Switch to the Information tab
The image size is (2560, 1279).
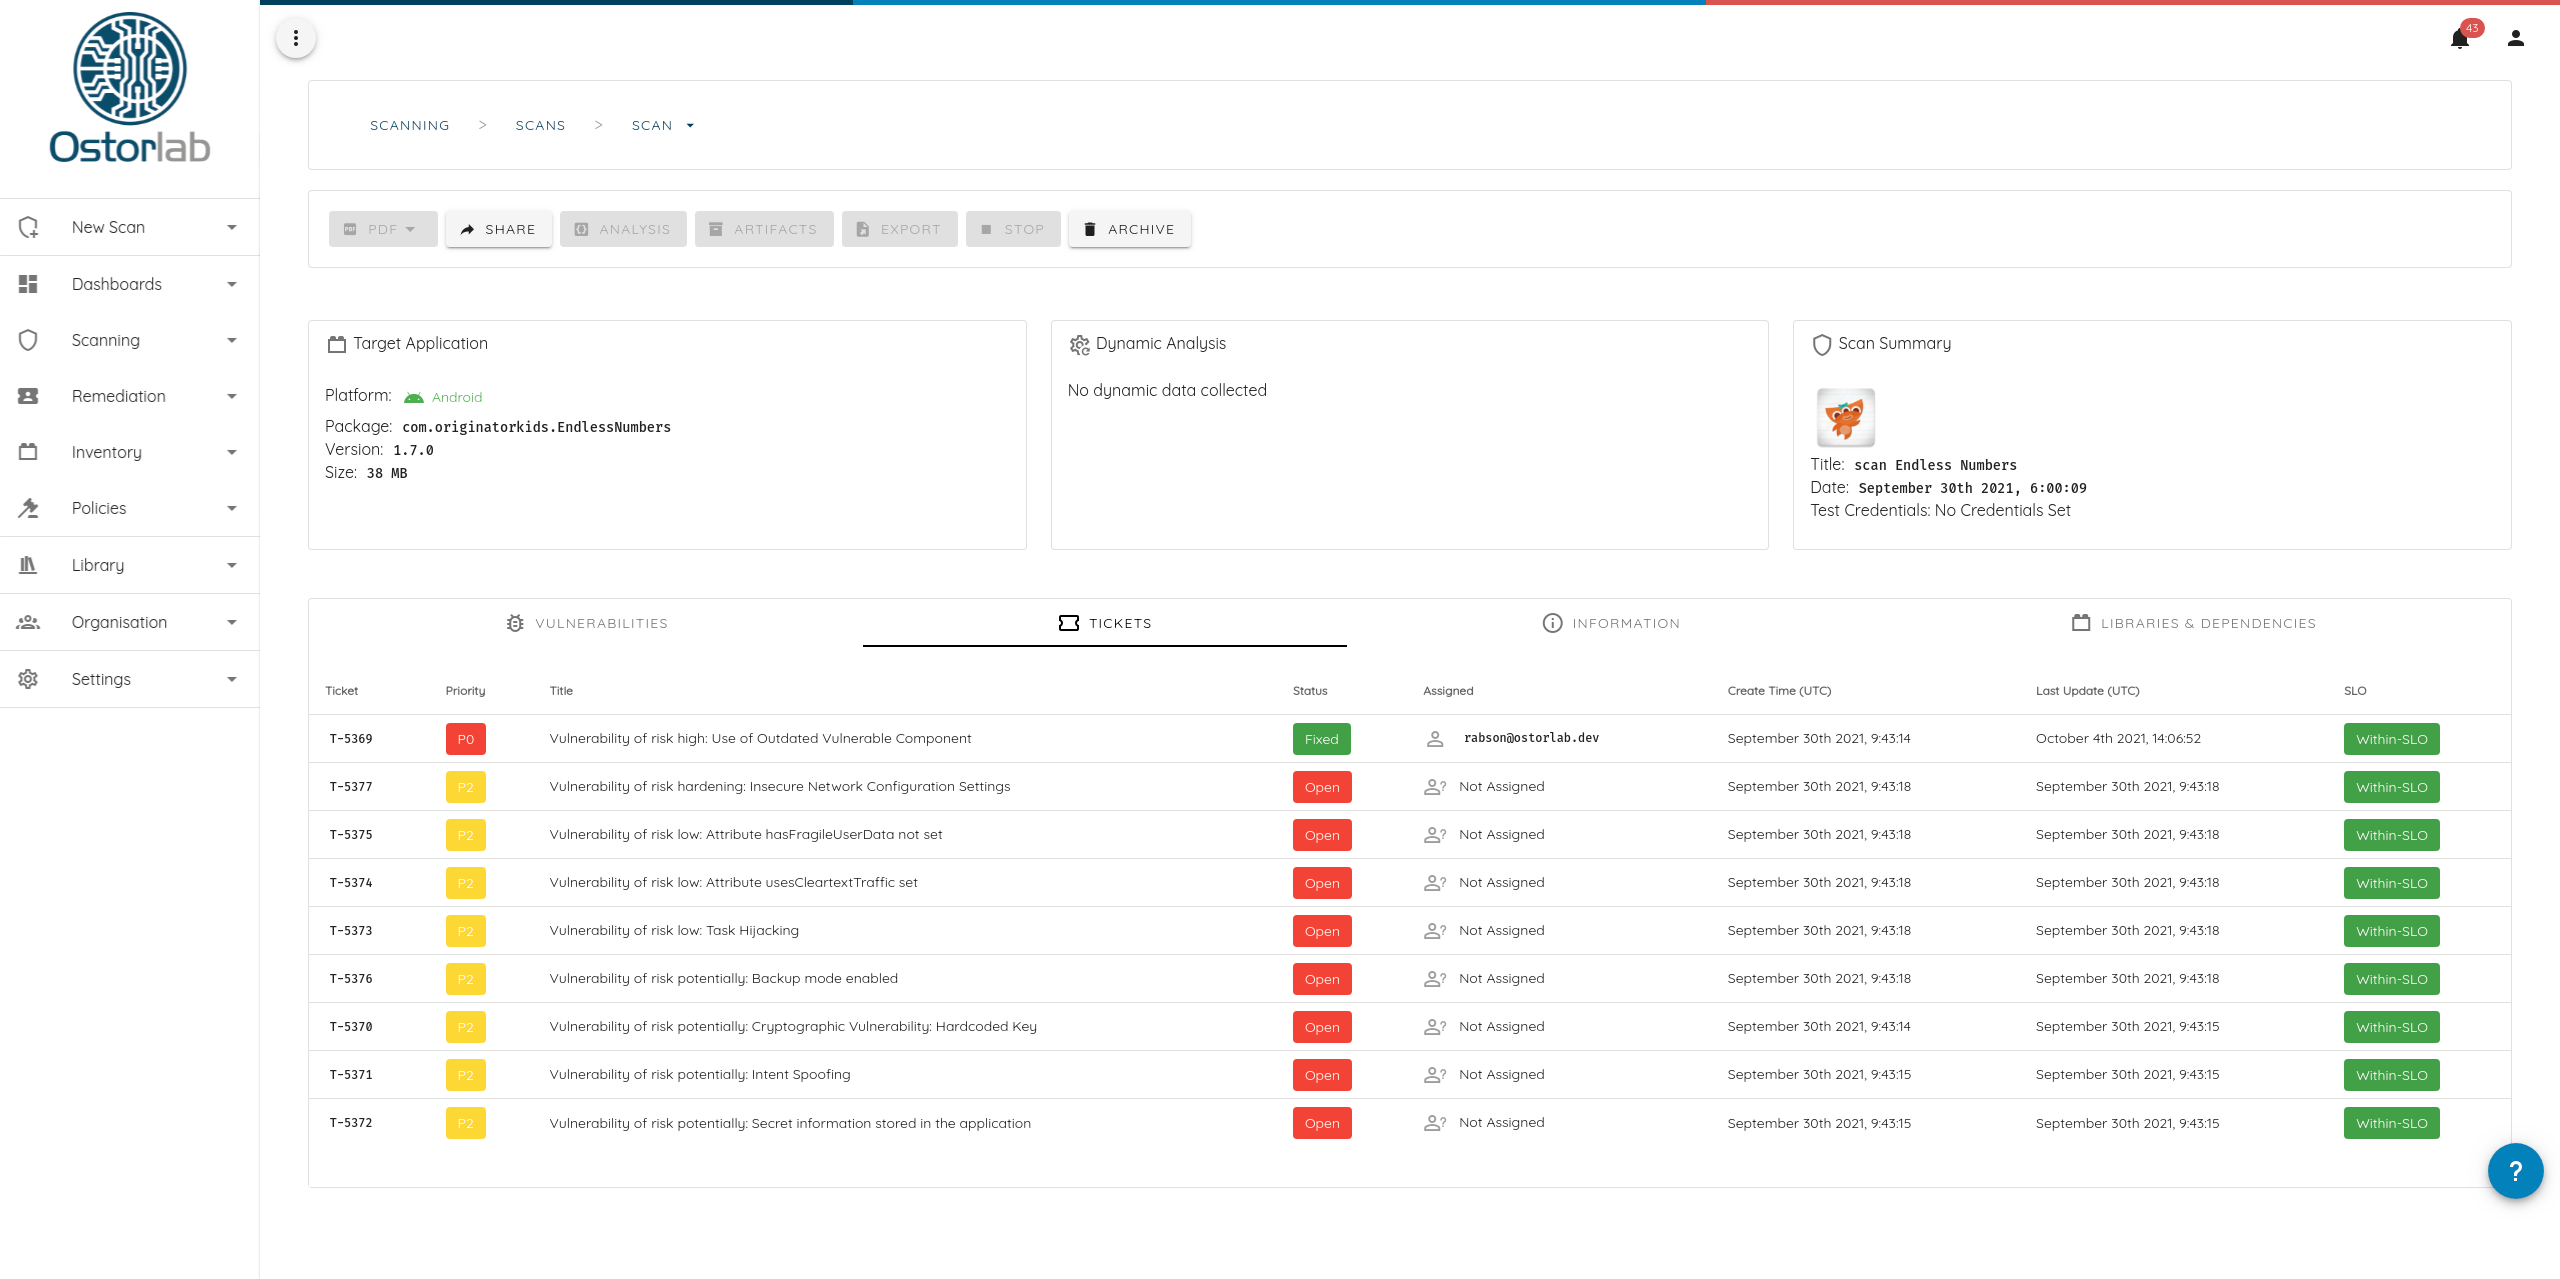(1611, 623)
